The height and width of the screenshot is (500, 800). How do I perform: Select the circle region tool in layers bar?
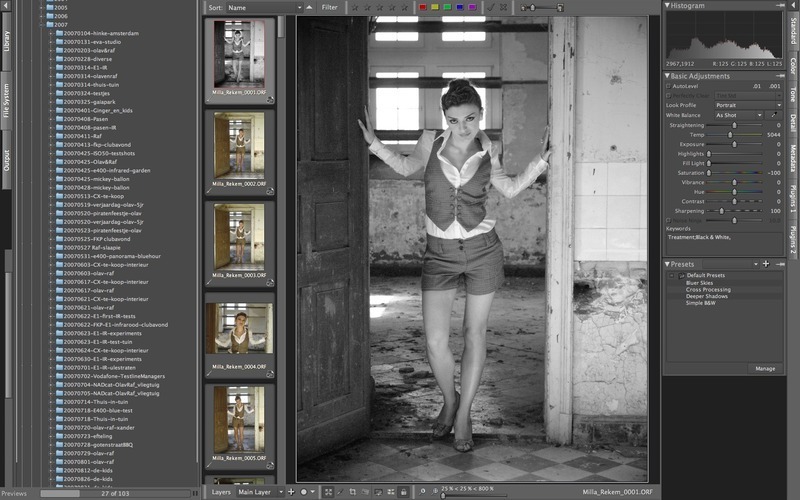click(304, 492)
